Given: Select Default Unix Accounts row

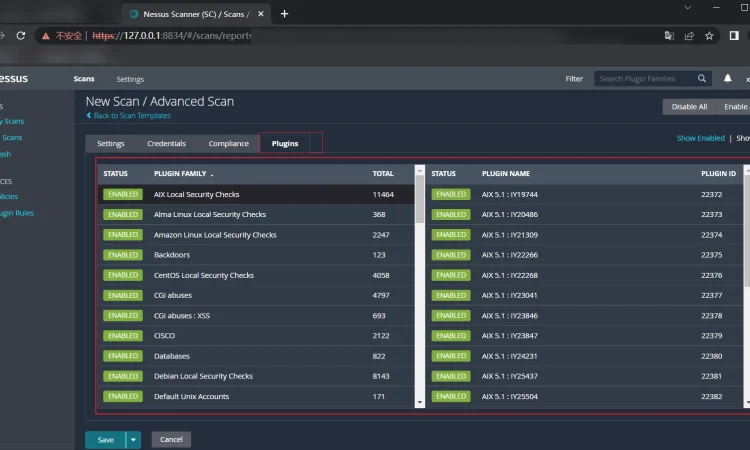Looking at the screenshot, I should coord(256,396).
